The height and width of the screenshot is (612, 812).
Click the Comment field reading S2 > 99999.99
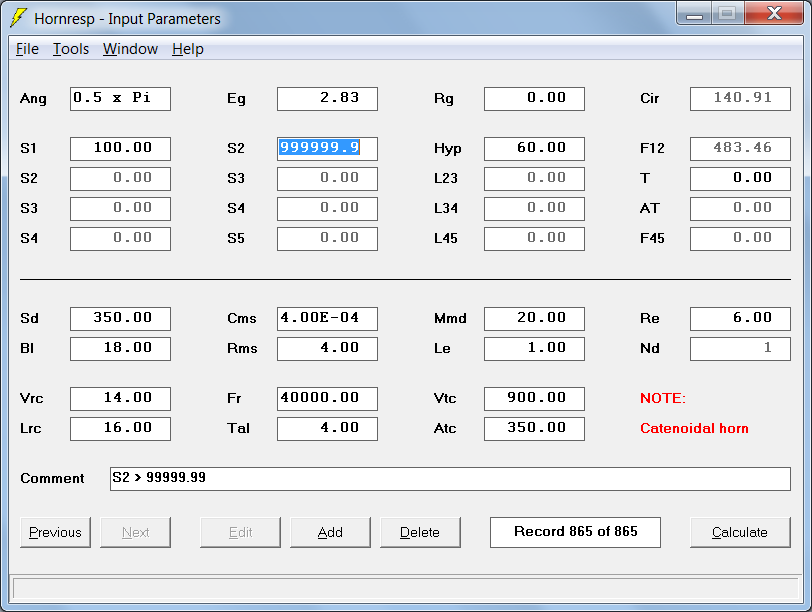pyautogui.click(x=450, y=478)
